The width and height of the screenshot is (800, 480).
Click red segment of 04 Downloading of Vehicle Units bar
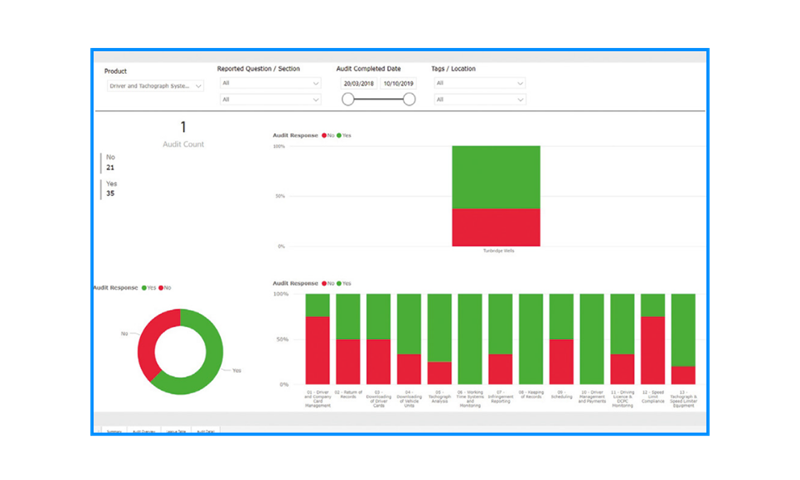(409, 369)
